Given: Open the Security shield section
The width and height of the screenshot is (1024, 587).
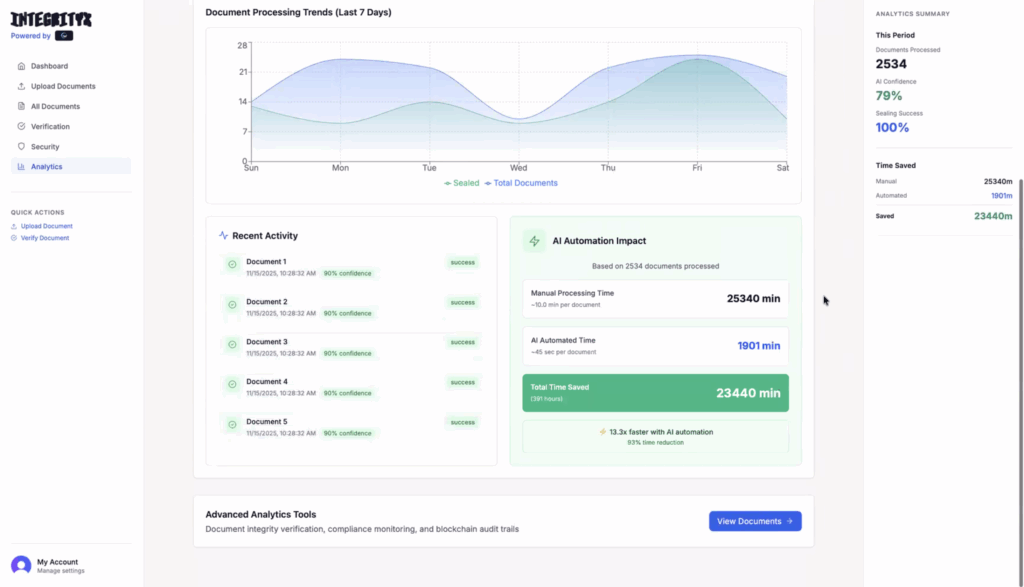Looking at the screenshot, I should 22,146.
